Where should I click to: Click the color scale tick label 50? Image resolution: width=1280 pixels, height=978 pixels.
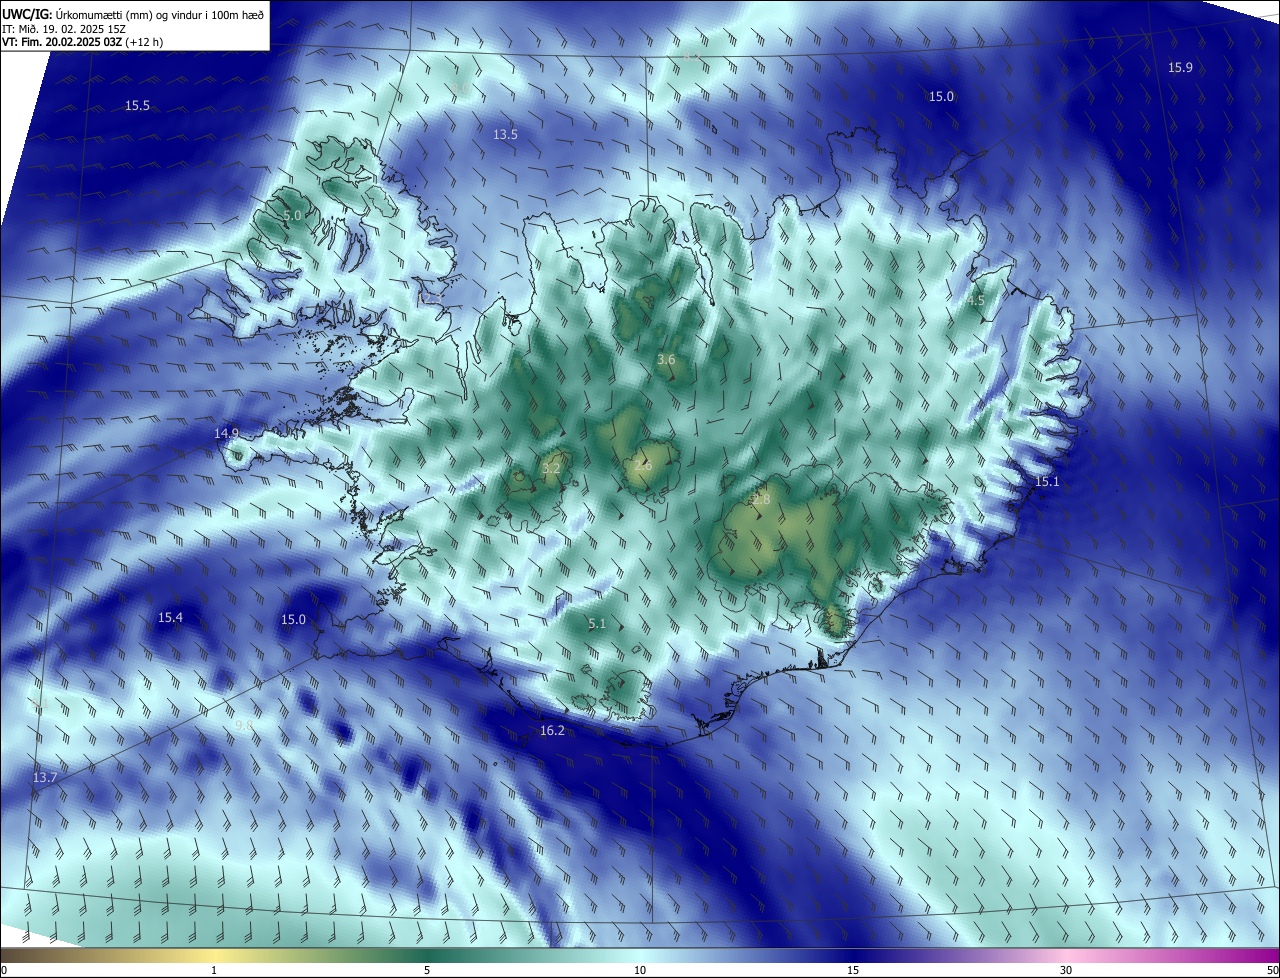pyautogui.click(x=1272, y=971)
